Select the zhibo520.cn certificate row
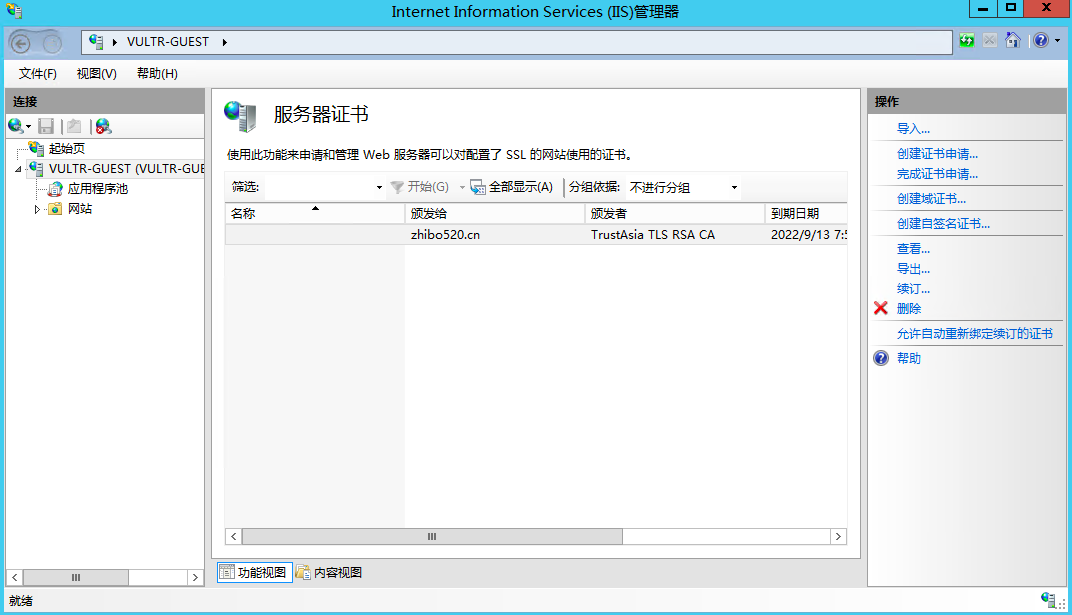 click(536, 234)
